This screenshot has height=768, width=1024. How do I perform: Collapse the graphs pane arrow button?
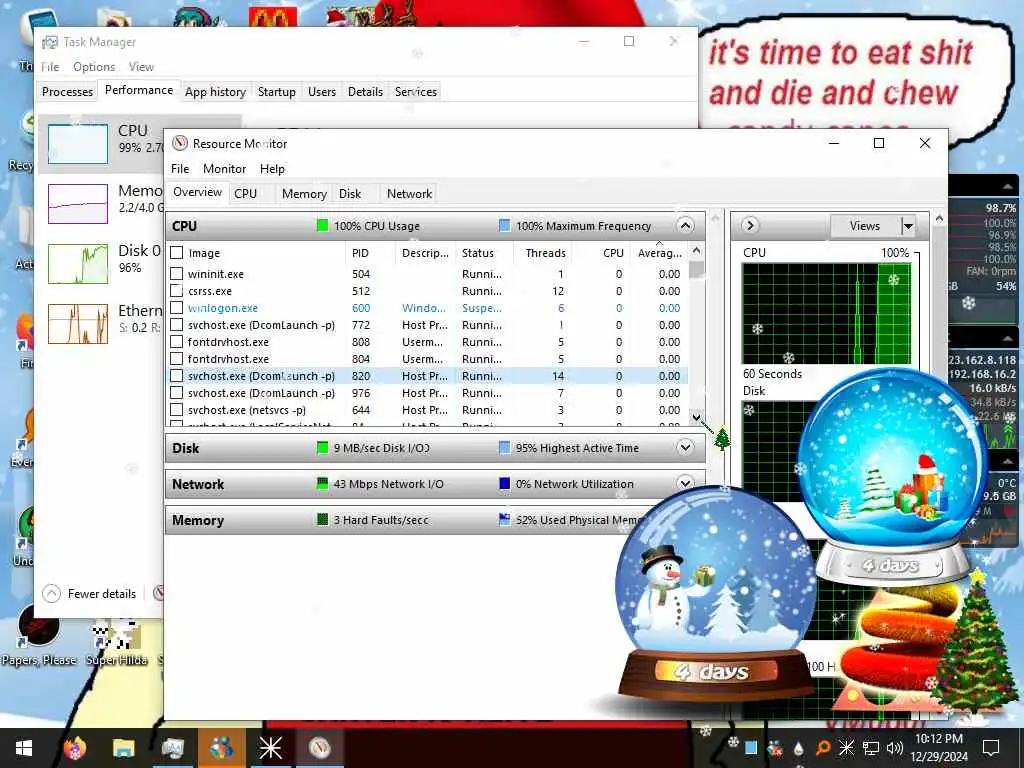point(750,225)
